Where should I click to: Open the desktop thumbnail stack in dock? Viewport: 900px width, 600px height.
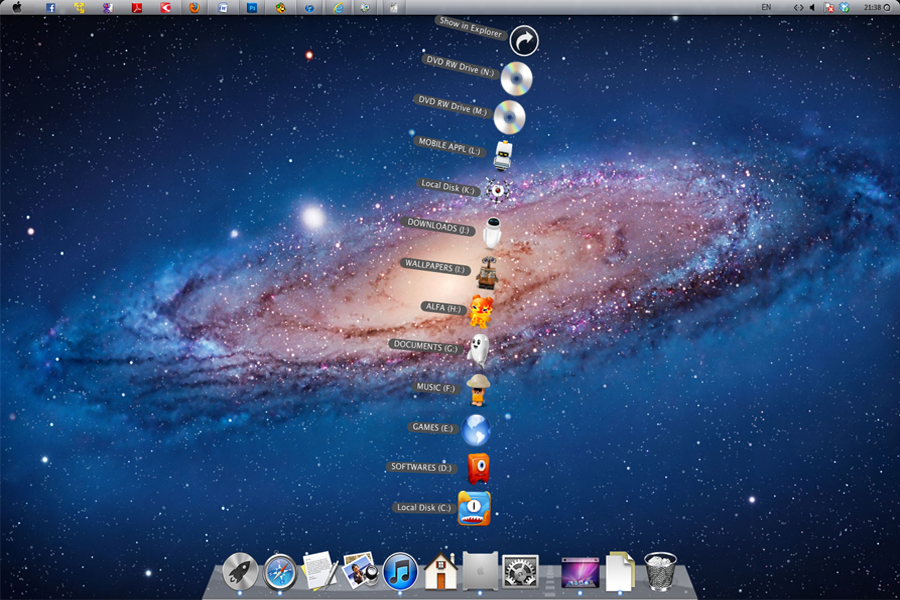point(580,573)
